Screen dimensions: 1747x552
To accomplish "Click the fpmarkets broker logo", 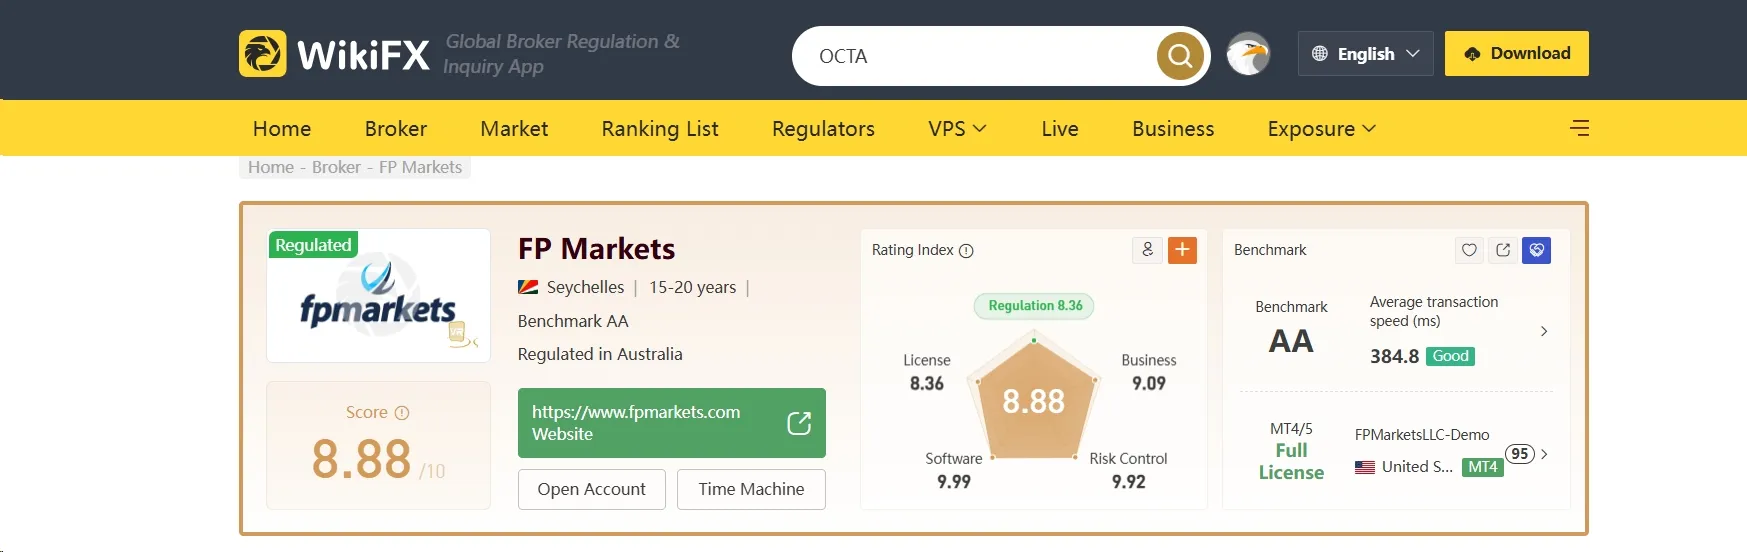I will click(378, 296).
